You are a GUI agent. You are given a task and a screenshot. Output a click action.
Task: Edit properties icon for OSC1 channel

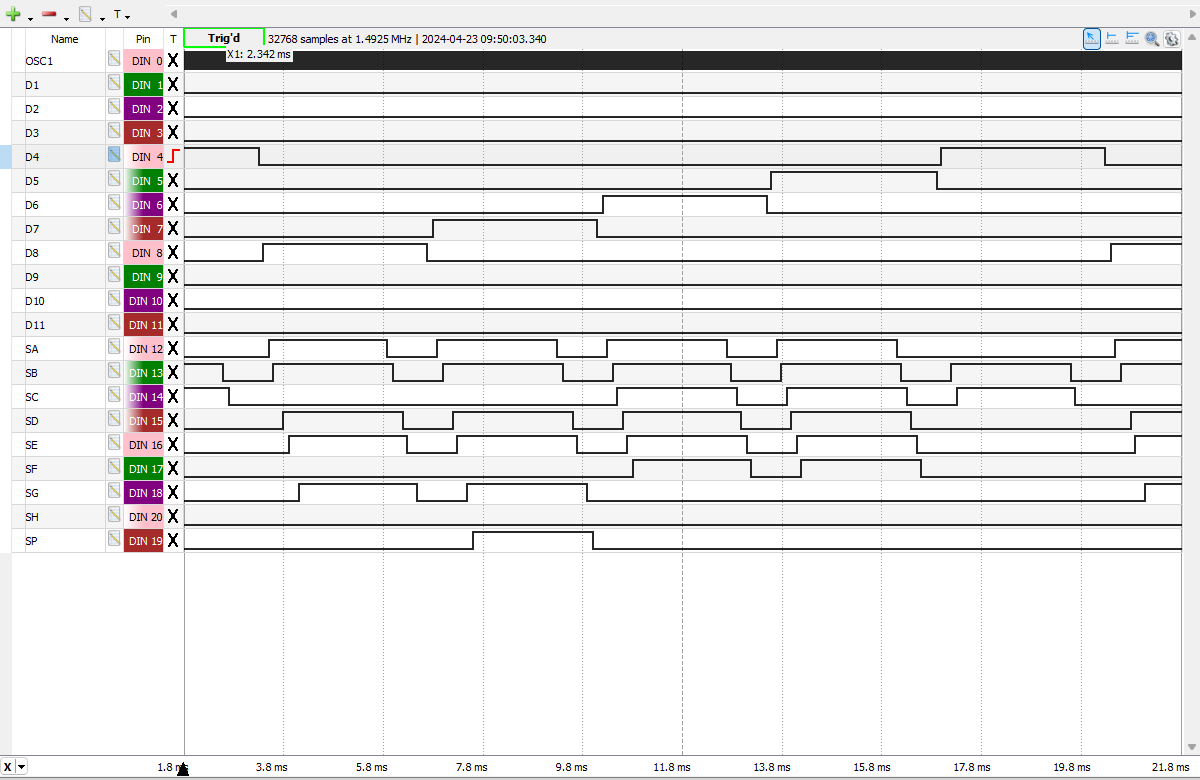(114, 60)
